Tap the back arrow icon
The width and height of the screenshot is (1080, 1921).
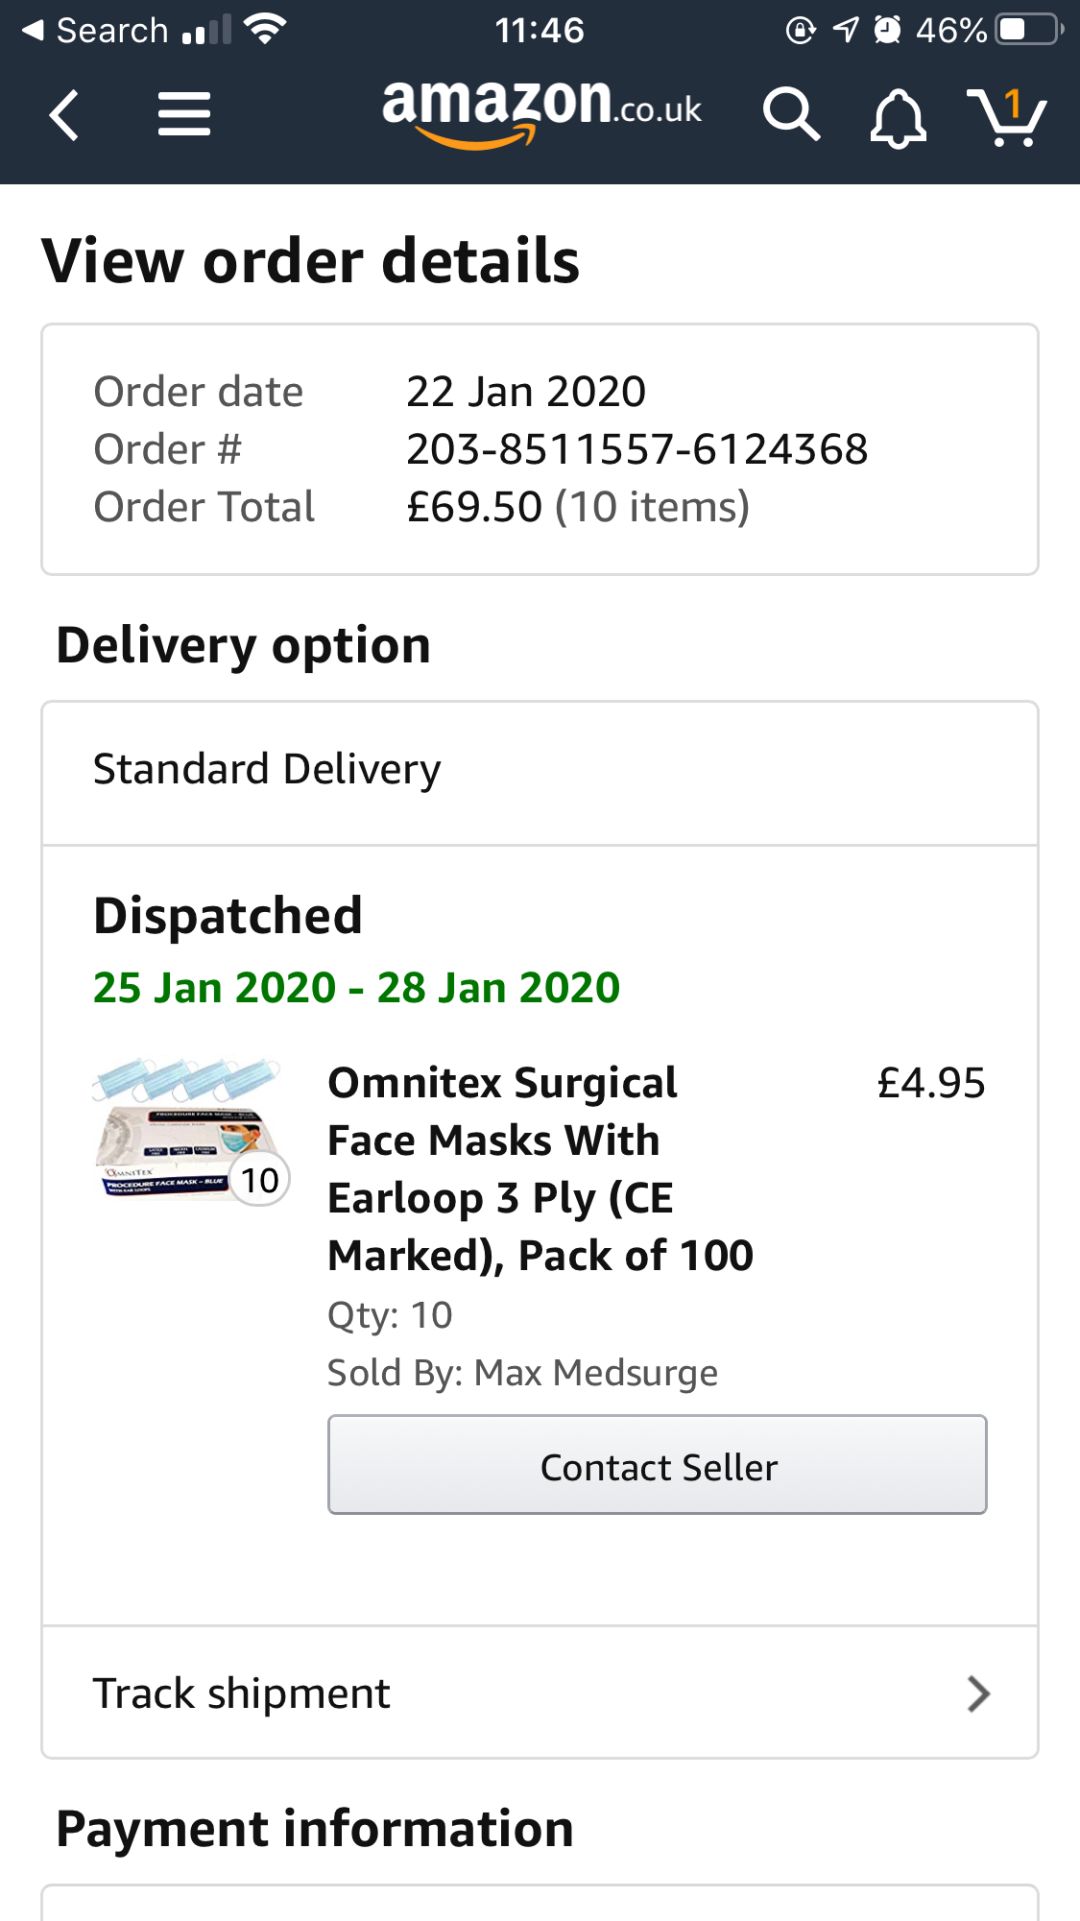point(64,114)
